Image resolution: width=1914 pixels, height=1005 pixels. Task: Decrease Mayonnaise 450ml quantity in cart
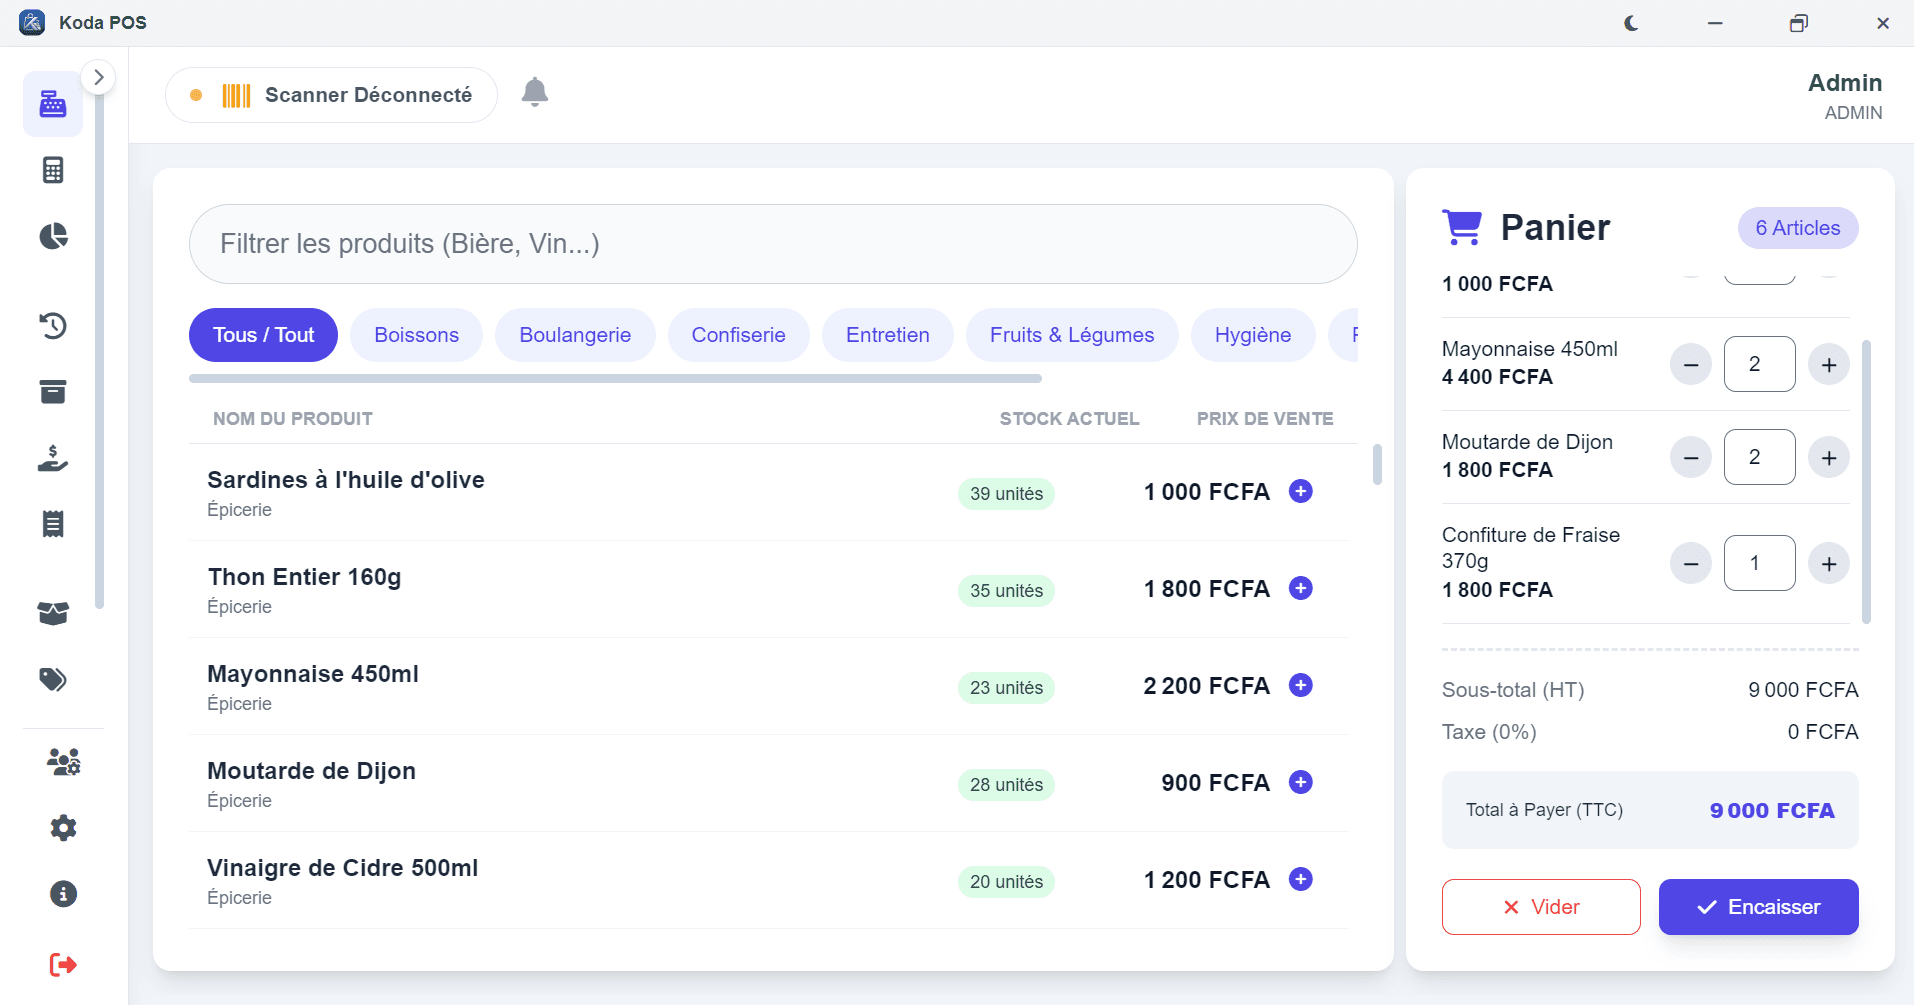point(1691,365)
